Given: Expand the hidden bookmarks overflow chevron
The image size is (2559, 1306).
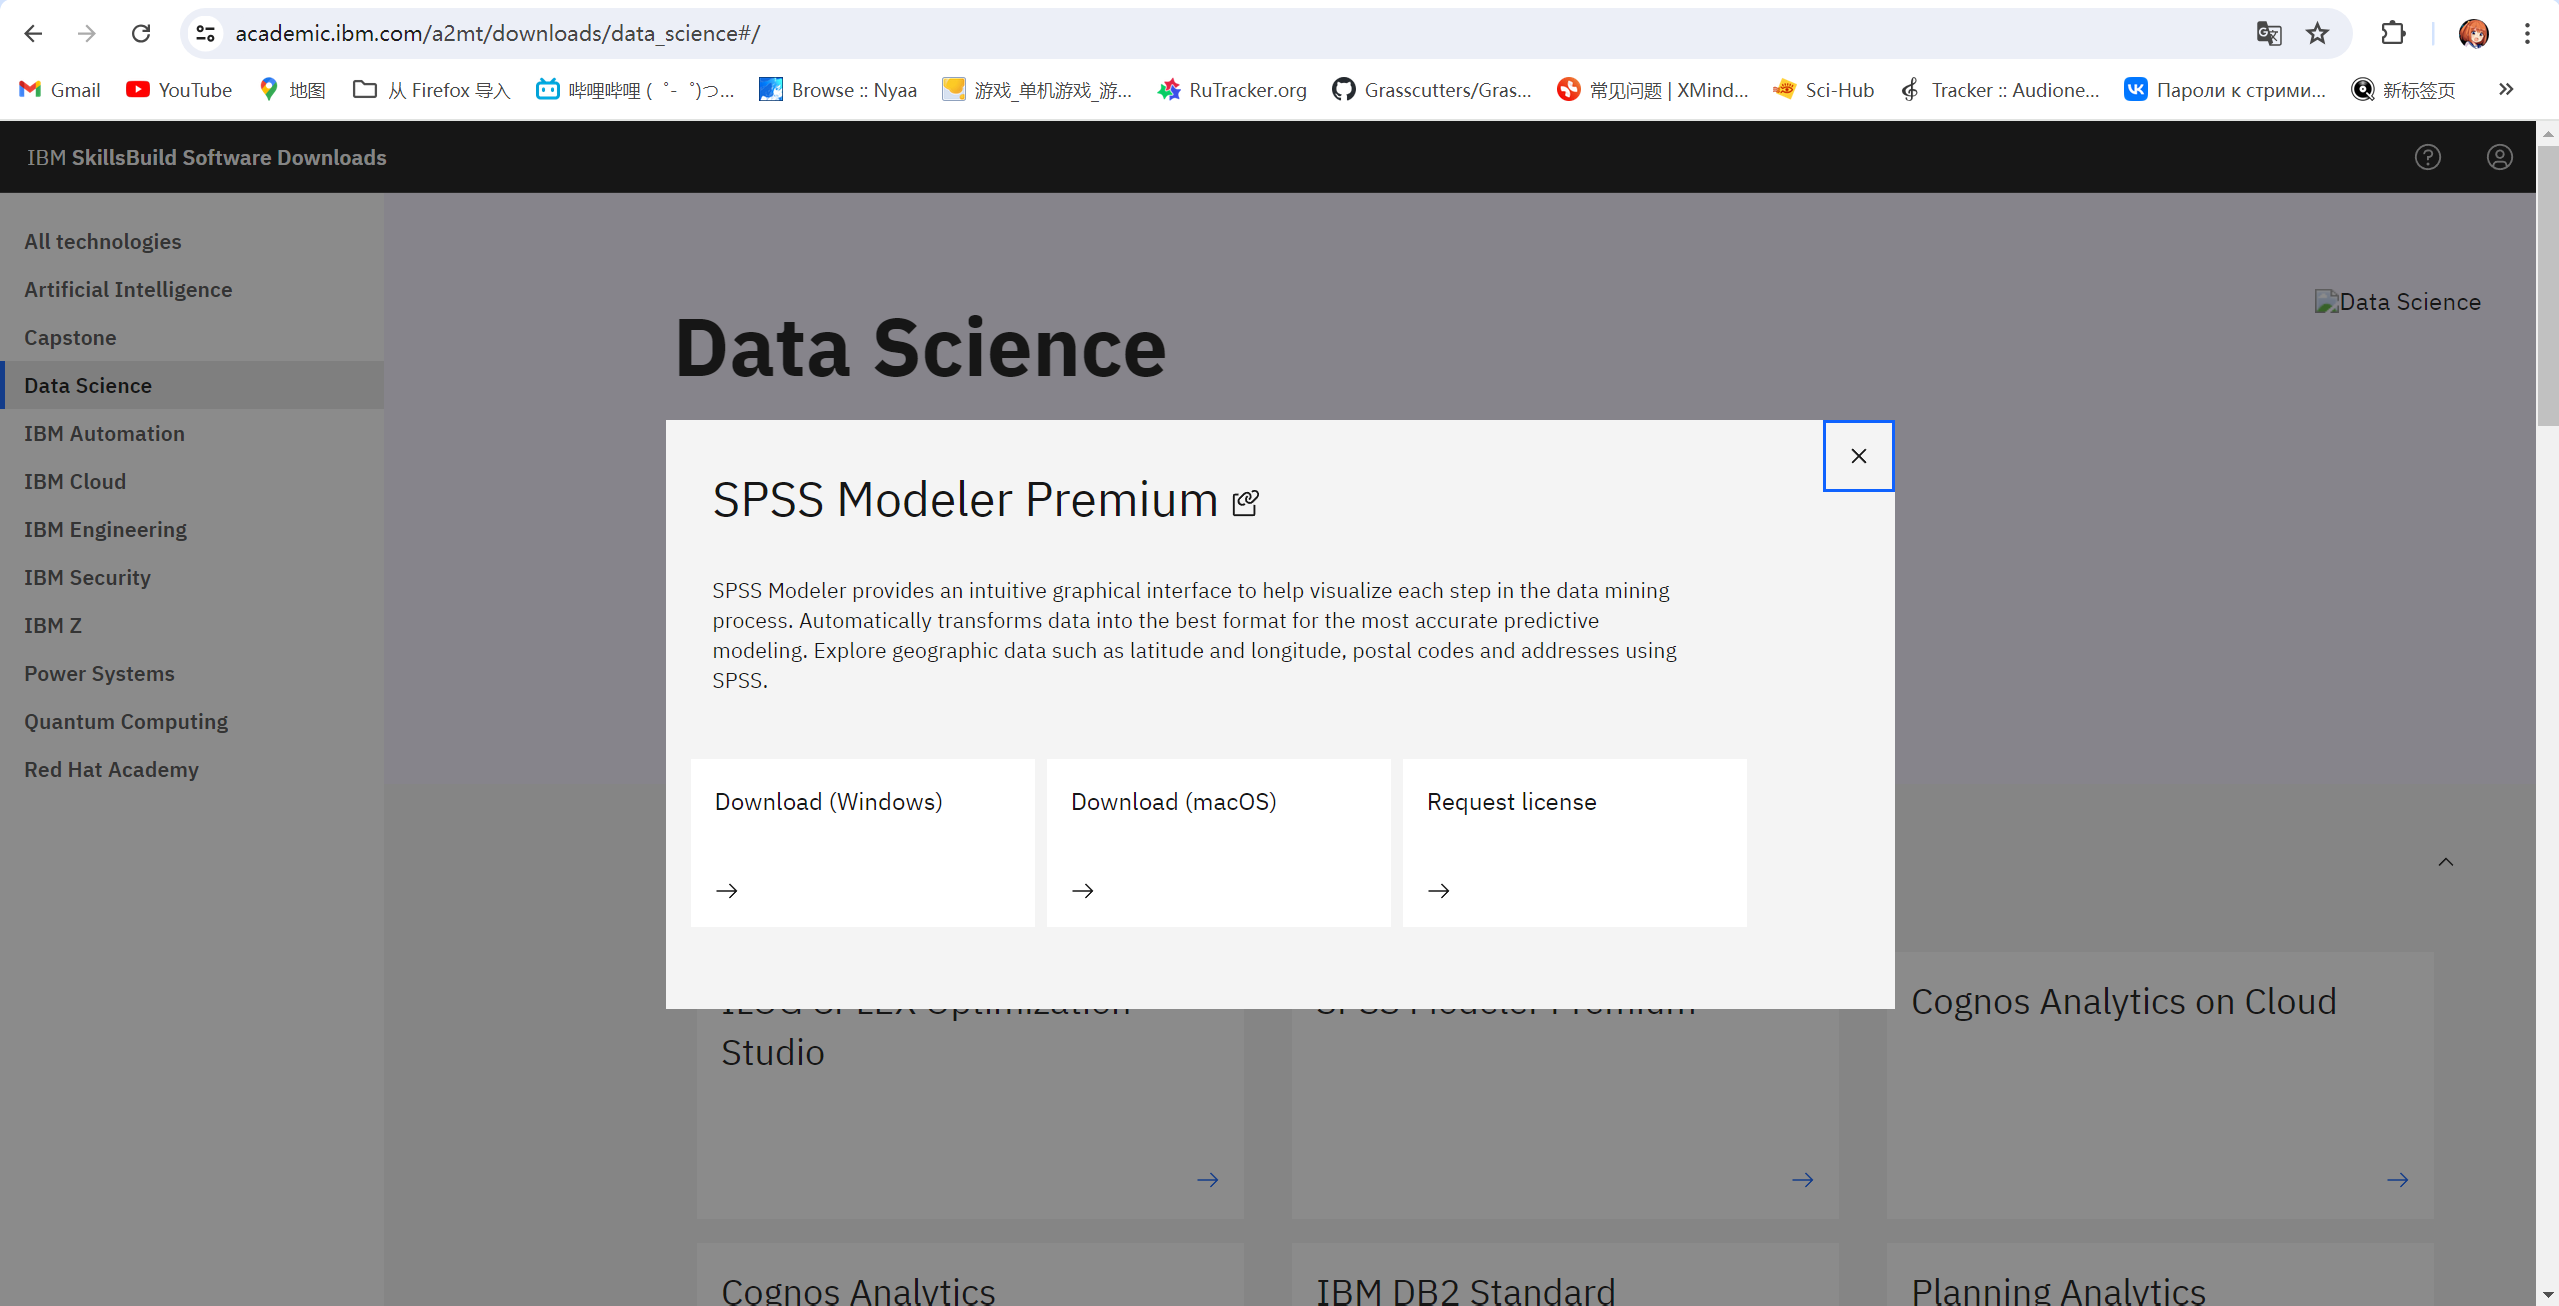Looking at the screenshot, I should (2505, 89).
